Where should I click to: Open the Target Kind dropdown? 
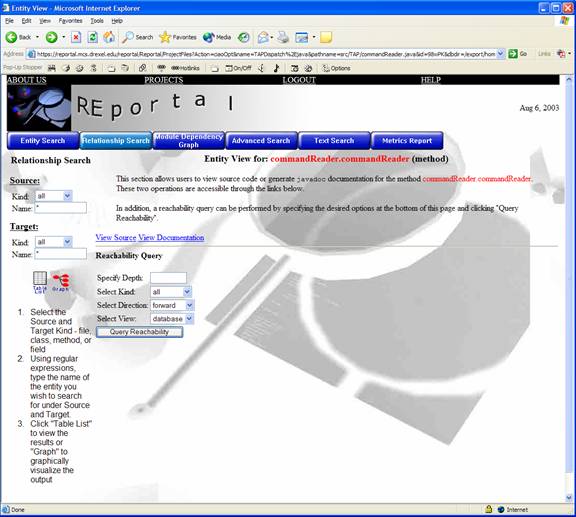tap(54, 242)
